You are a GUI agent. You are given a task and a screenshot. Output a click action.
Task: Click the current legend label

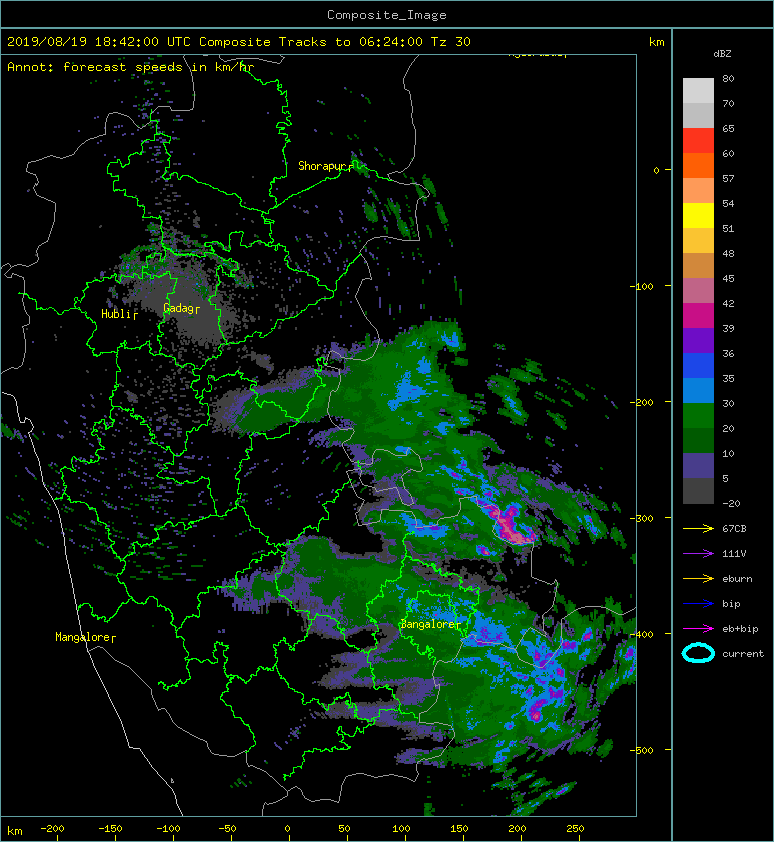coord(743,654)
